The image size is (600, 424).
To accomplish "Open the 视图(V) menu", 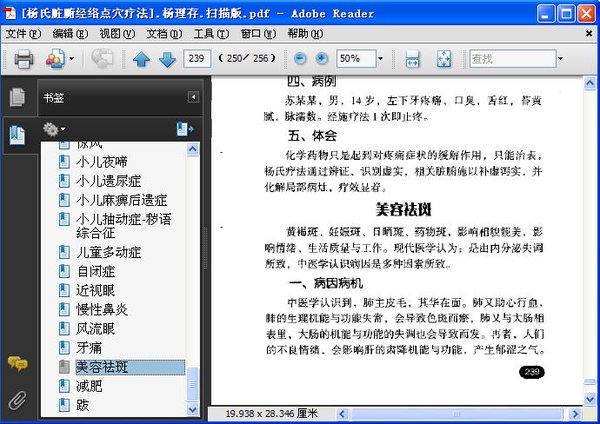I will [x=117, y=34].
